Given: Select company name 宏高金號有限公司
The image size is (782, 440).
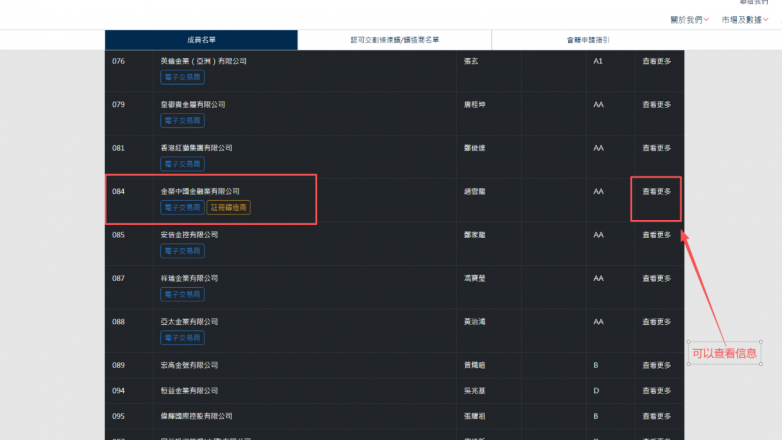Looking at the screenshot, I should 189,365.
